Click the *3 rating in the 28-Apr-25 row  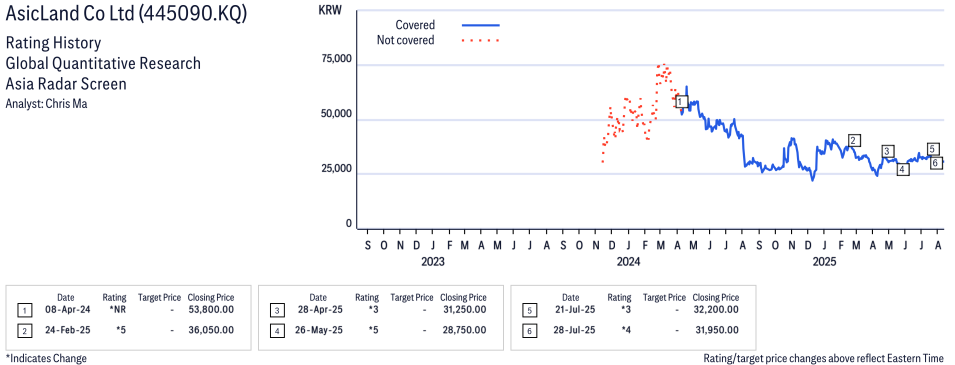click(x=373, y=310)
